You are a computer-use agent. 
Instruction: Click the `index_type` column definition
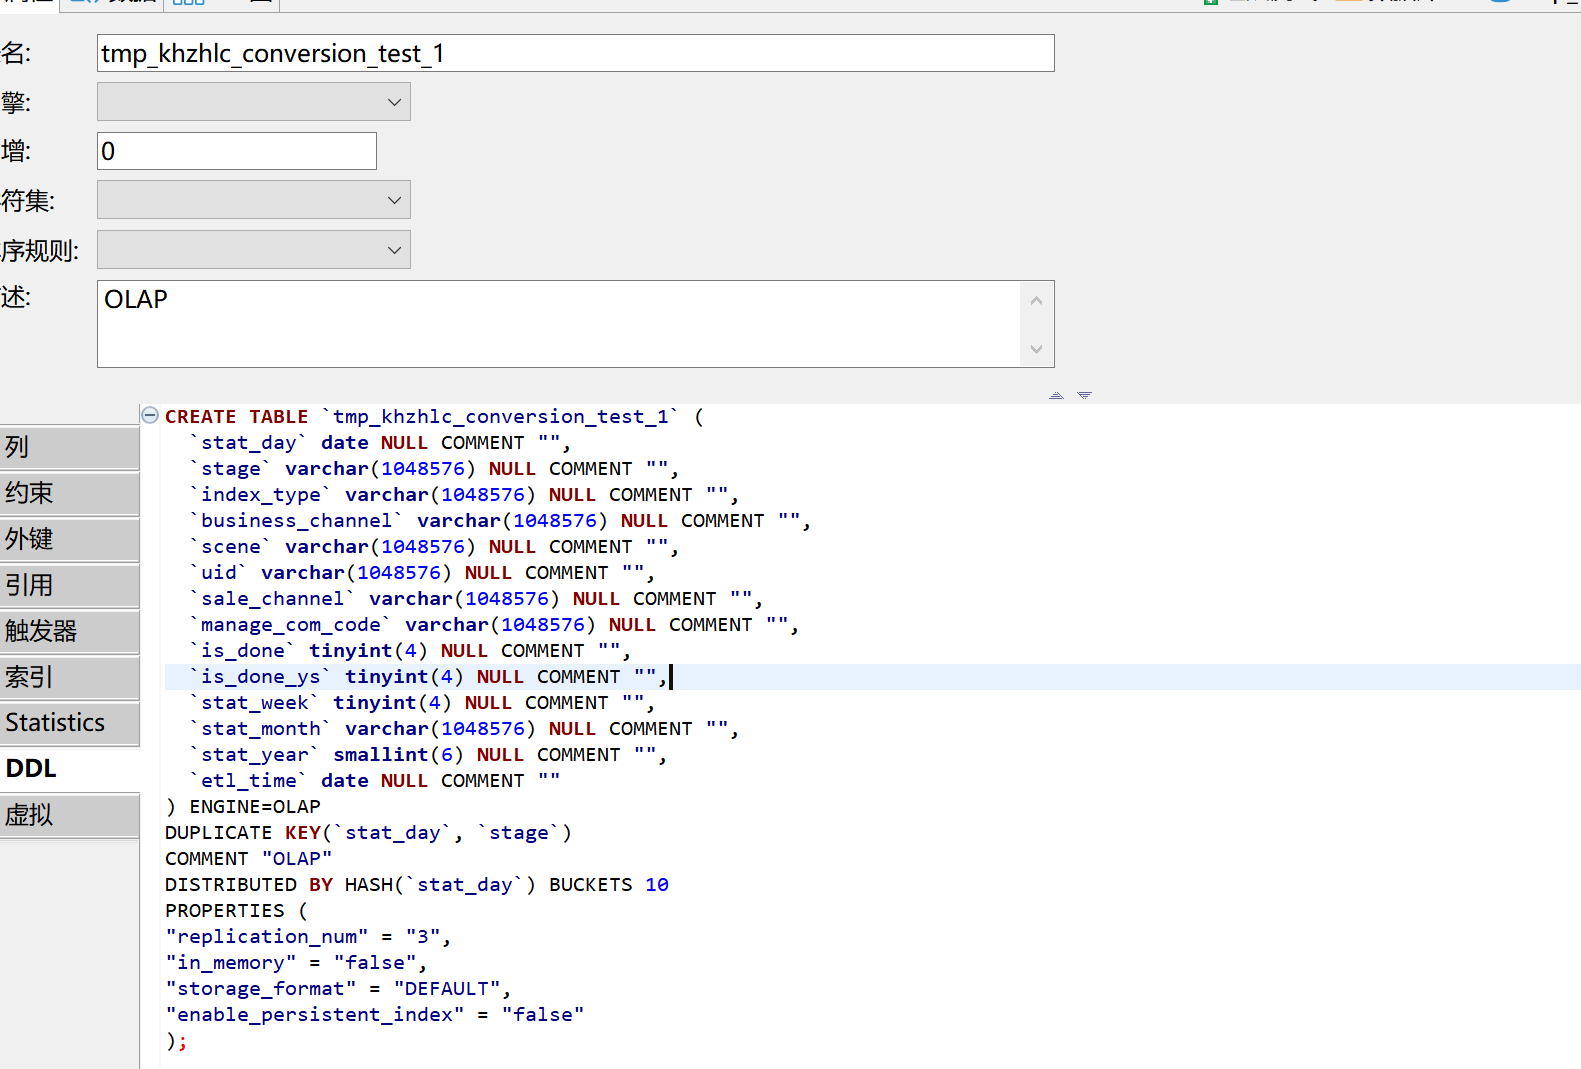click(x=464, y=495)
